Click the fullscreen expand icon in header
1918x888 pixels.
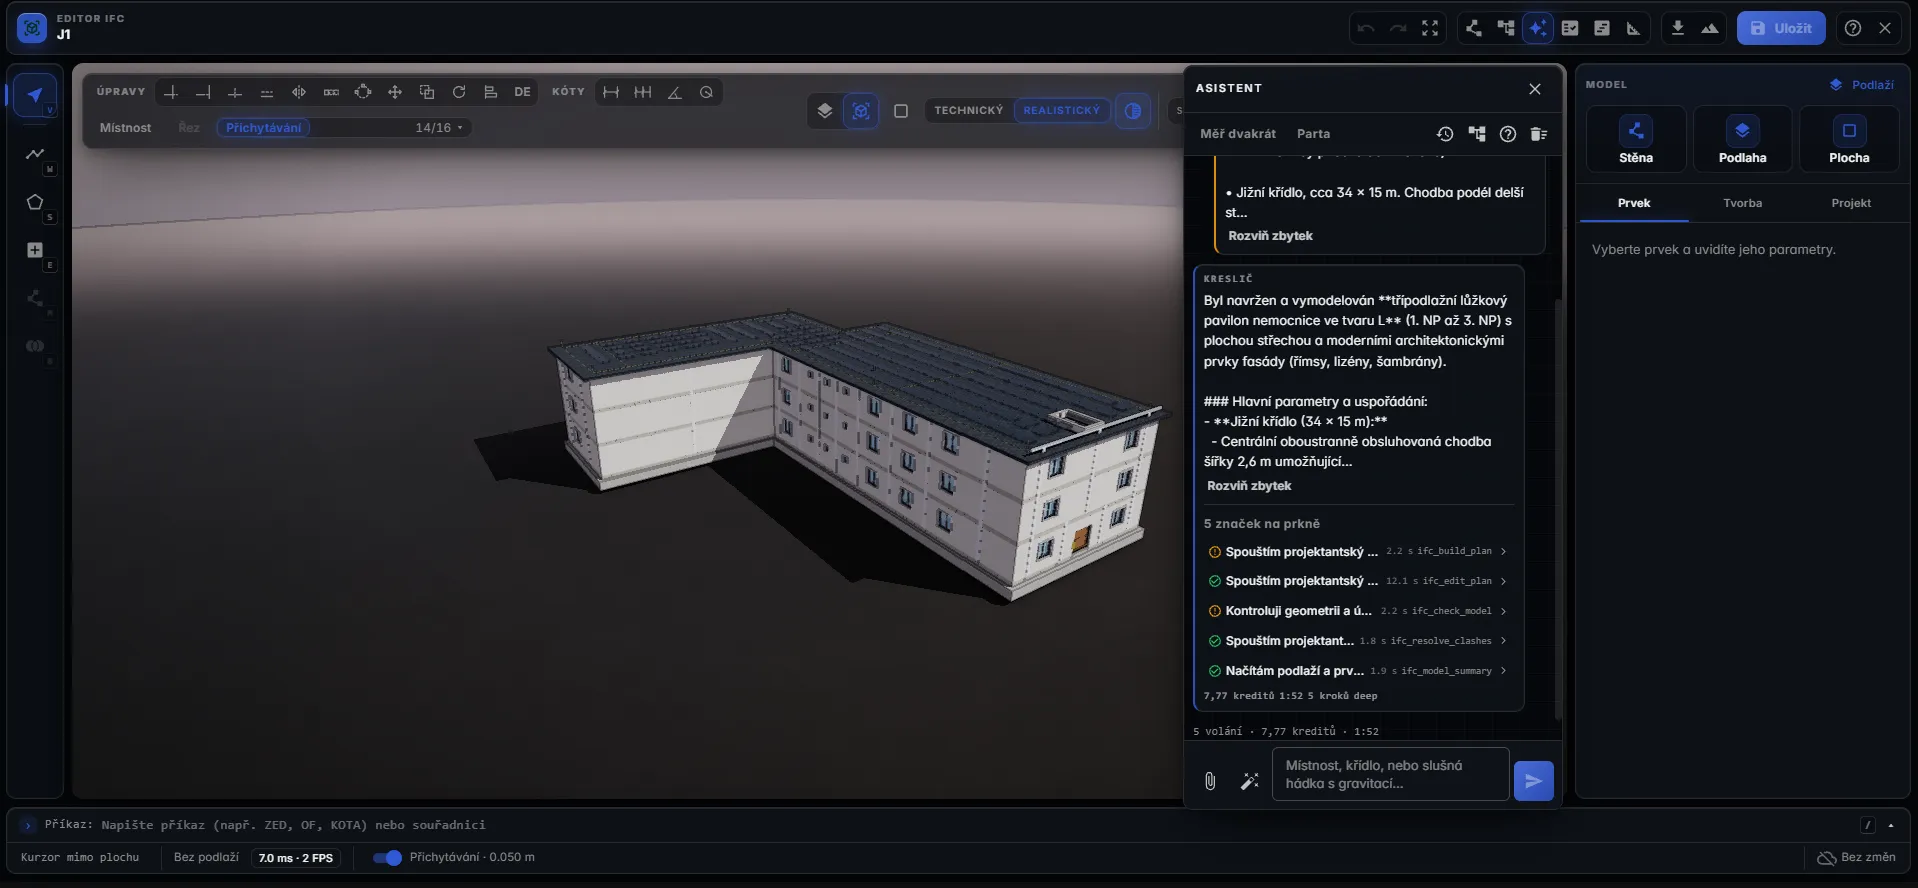click(1430, 28)
